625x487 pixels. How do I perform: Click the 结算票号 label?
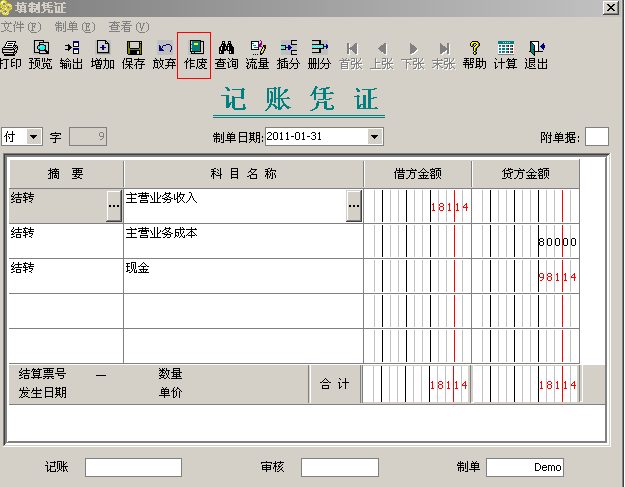click(42, 374)
